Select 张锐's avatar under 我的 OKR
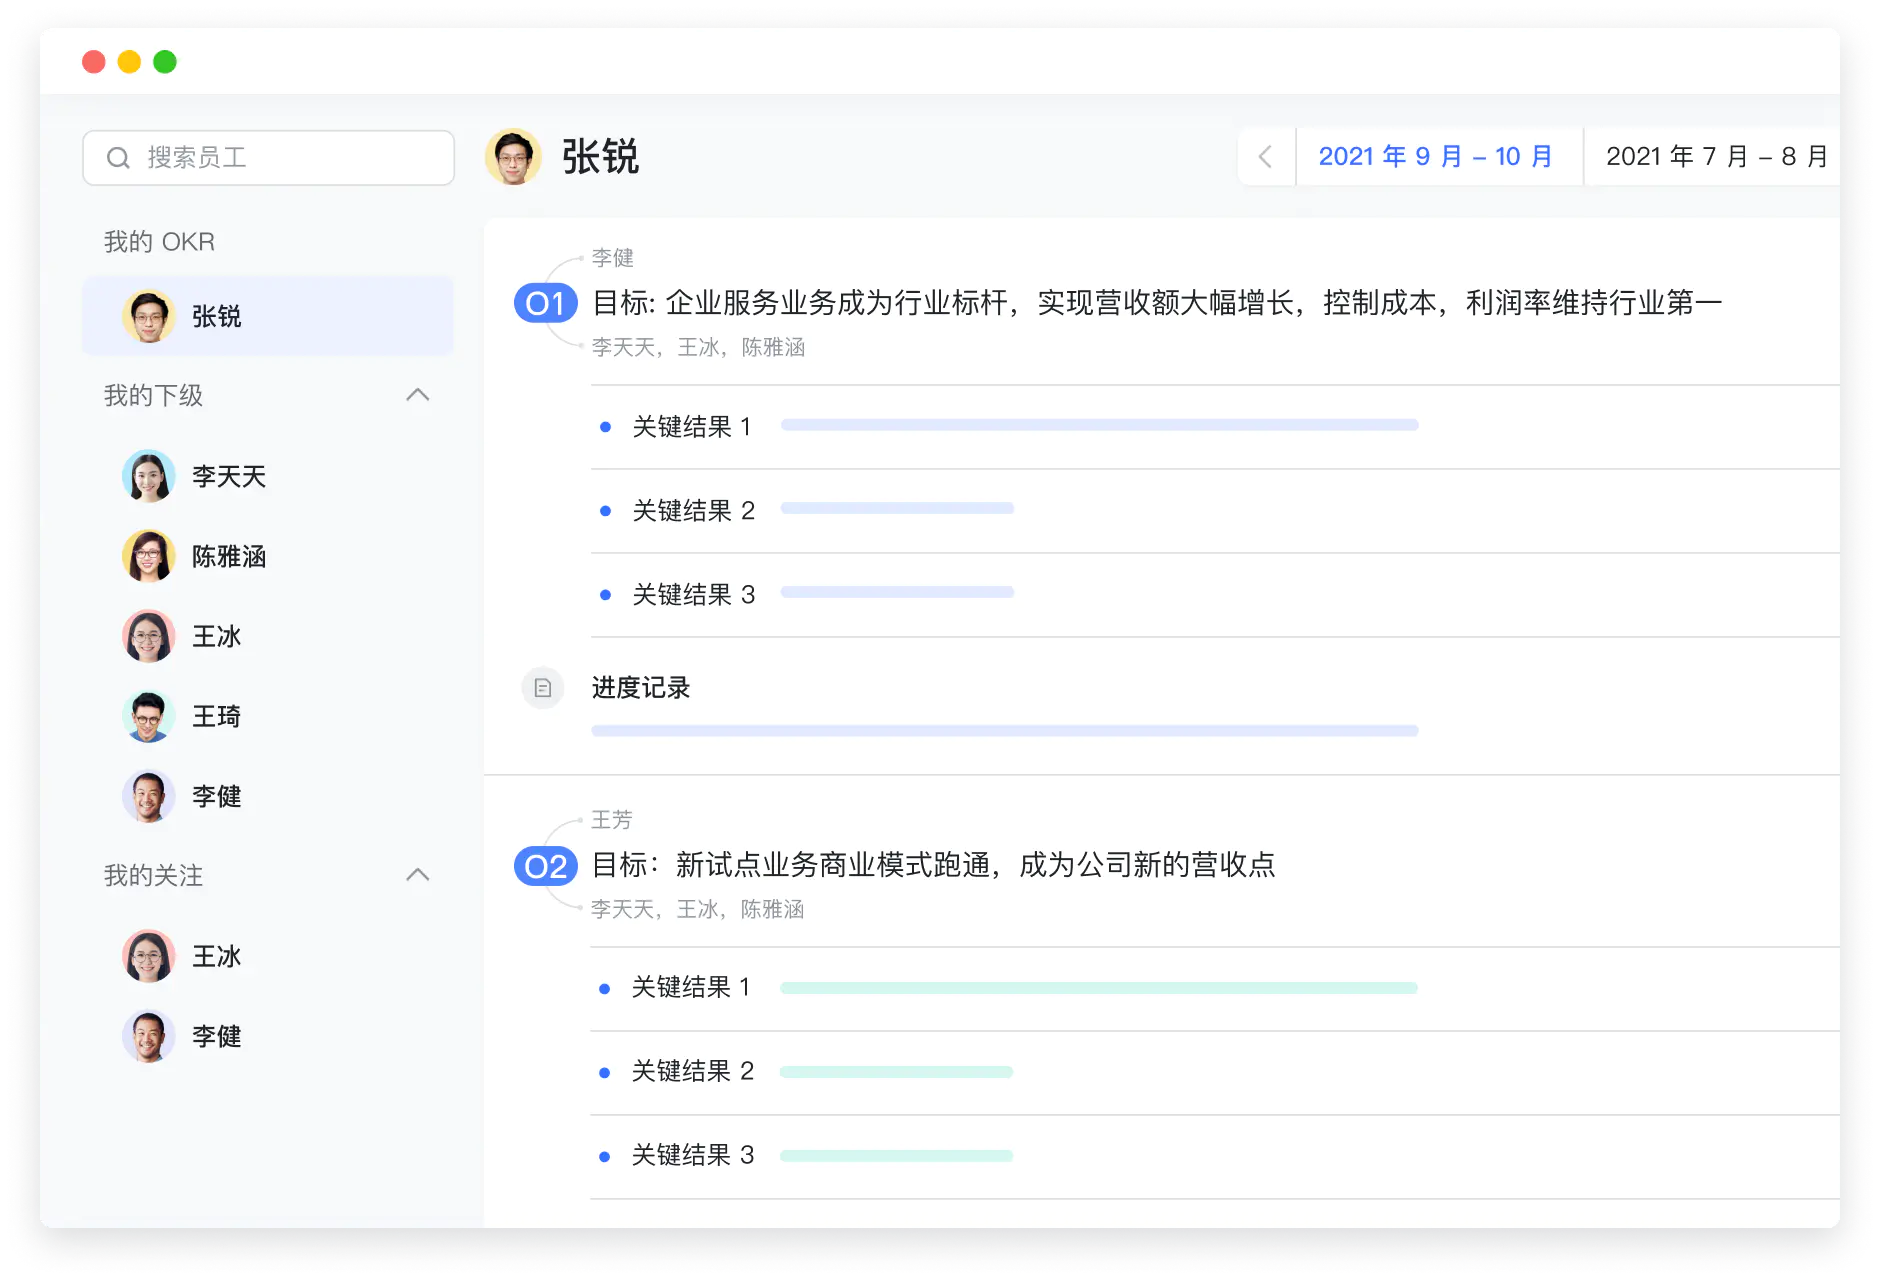The height and width of the screenshot is (1280, 1880). (x=148, y=315)
